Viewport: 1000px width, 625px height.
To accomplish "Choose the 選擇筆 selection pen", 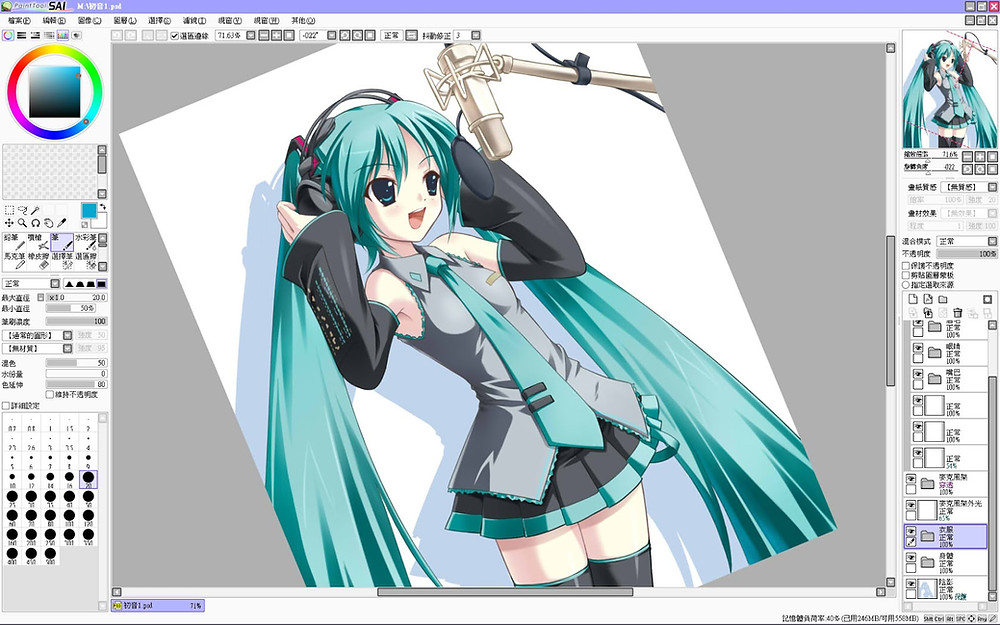I will [x=62, y=260].
